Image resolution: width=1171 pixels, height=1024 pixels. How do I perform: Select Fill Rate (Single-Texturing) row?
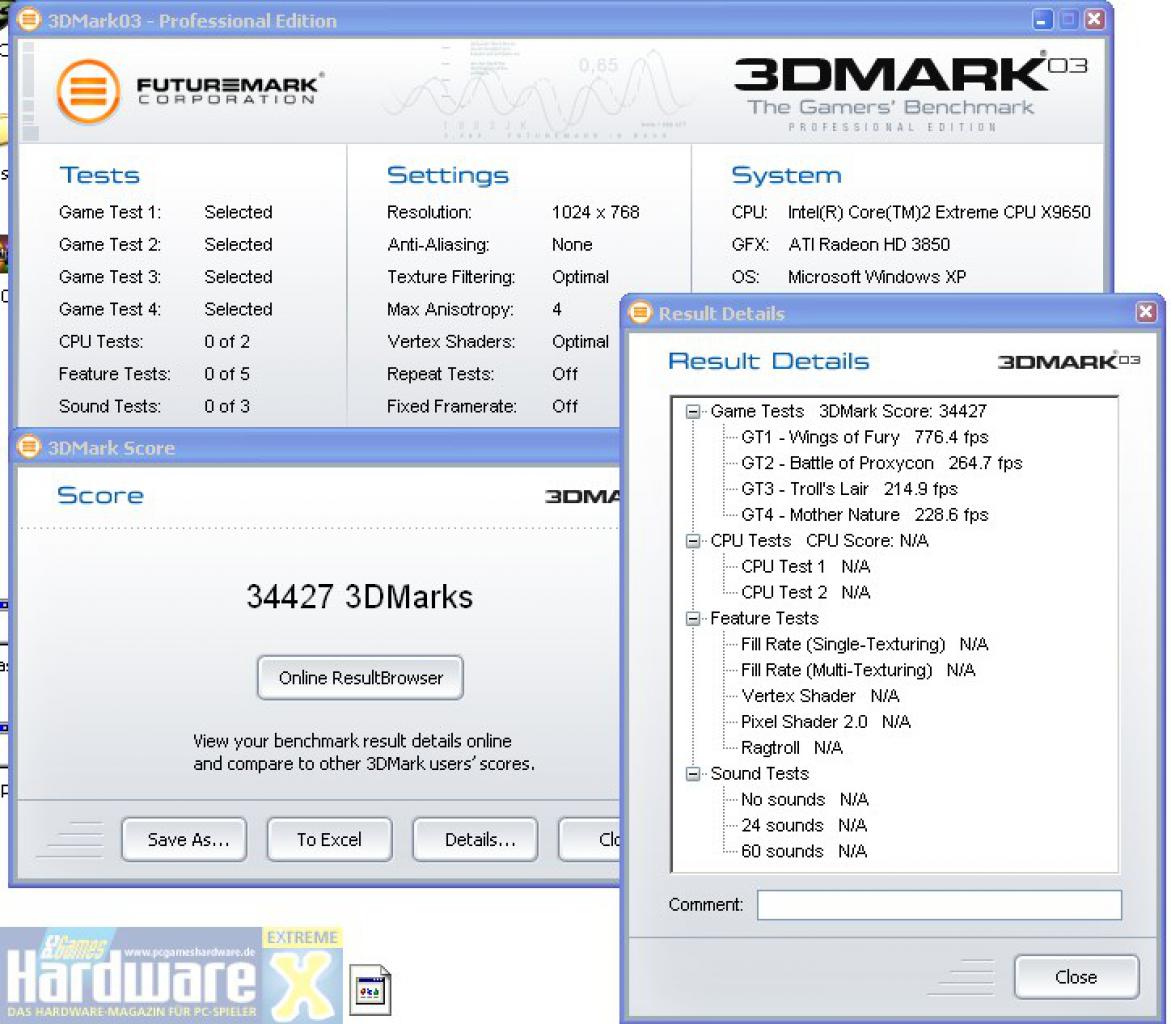point(864,644)
